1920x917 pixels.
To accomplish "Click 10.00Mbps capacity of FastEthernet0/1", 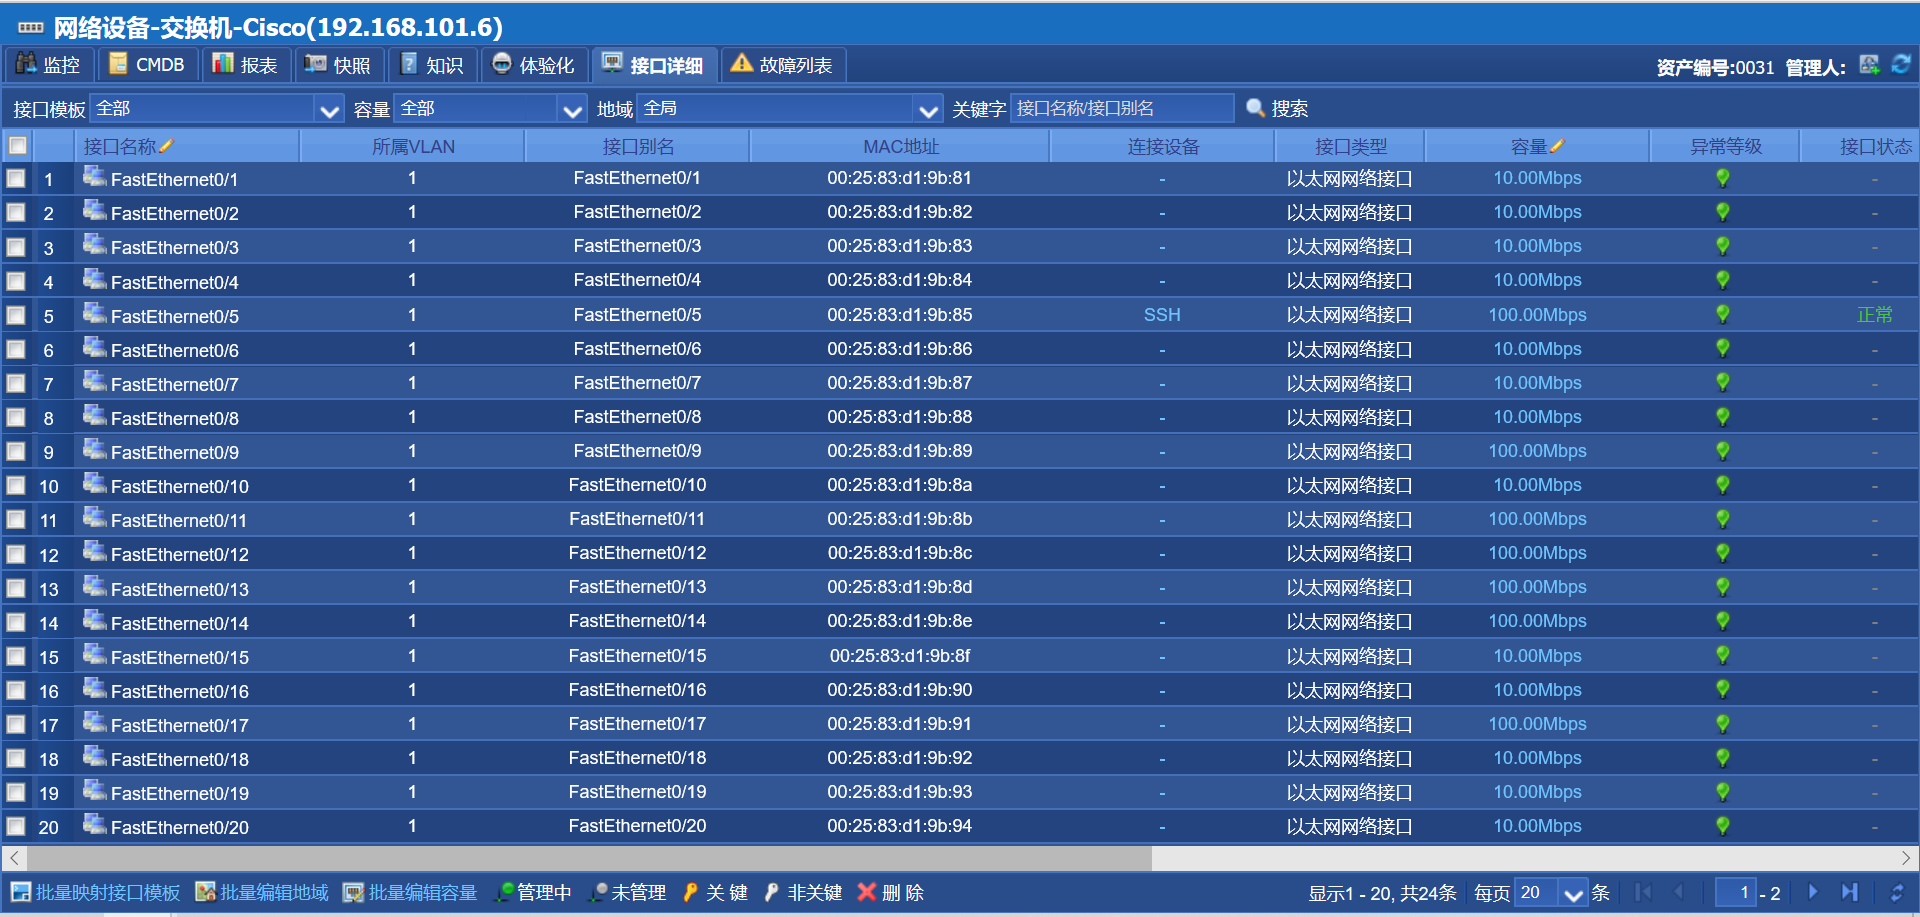I will pyautogui.click(x=1537, y=178).
